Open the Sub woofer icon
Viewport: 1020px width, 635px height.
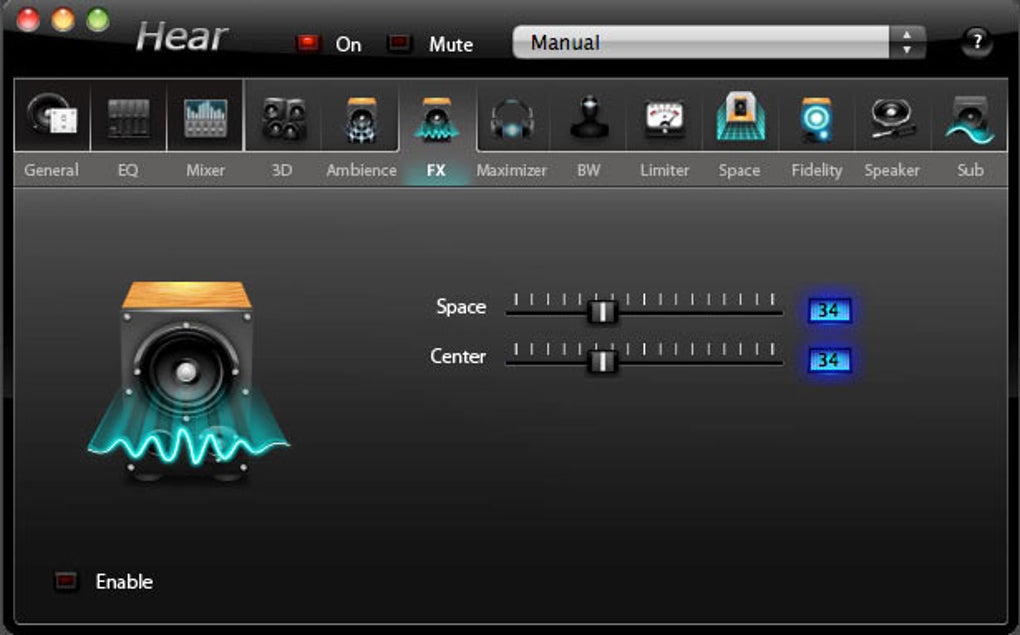point(970,119)
